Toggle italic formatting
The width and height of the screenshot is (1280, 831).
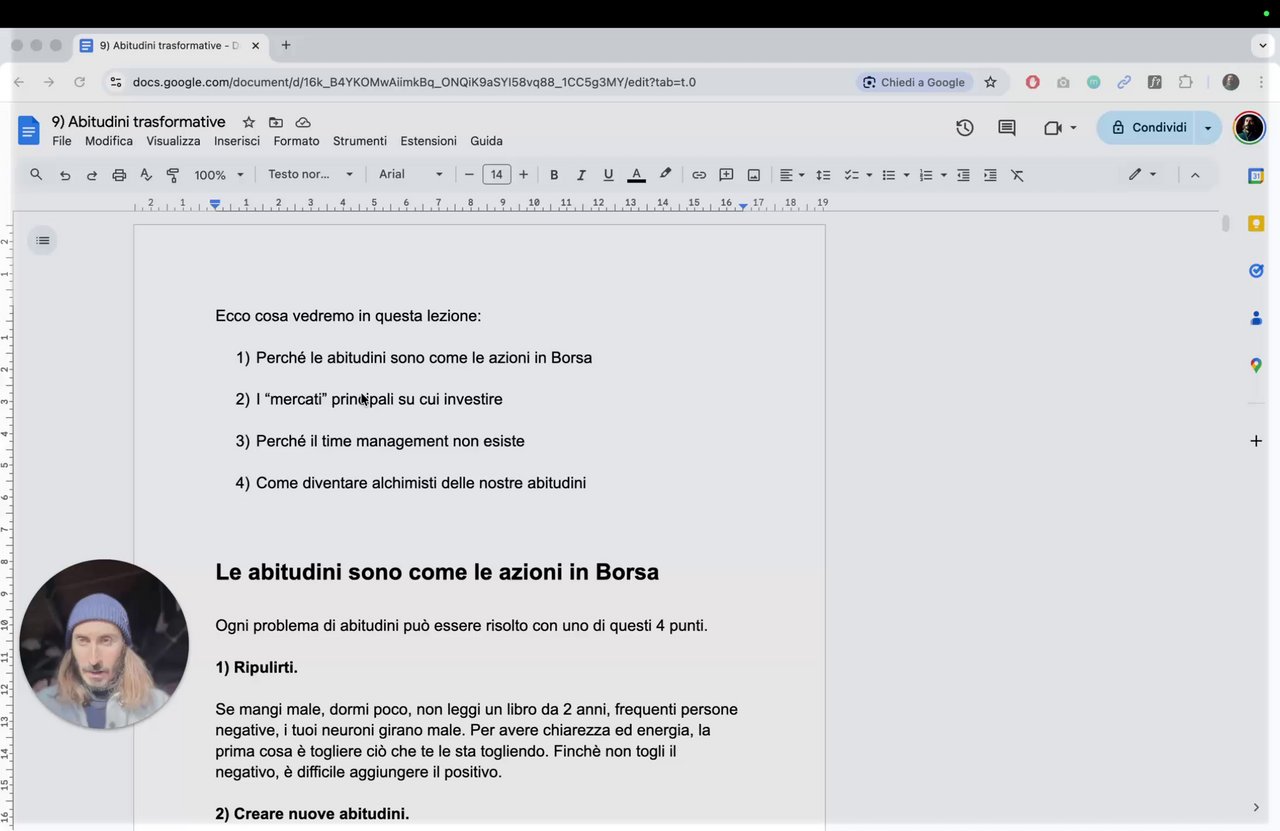[x=581, y=175]
